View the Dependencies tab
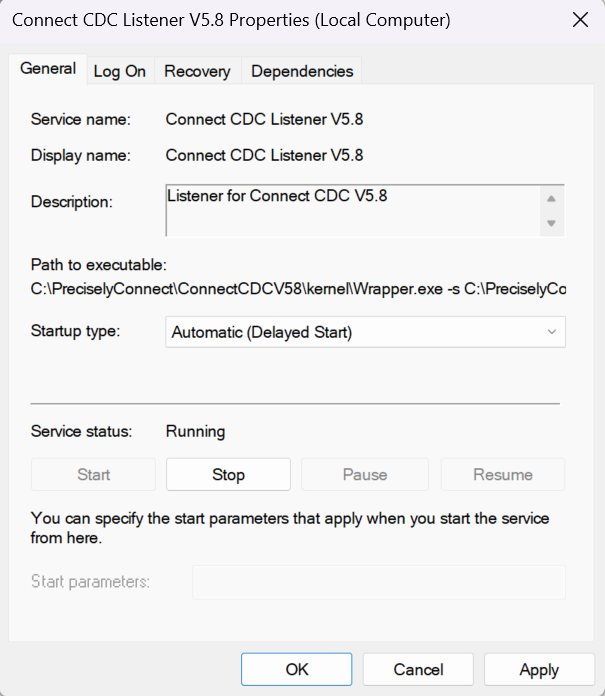The image size is (605, 696). coord(302,71)
